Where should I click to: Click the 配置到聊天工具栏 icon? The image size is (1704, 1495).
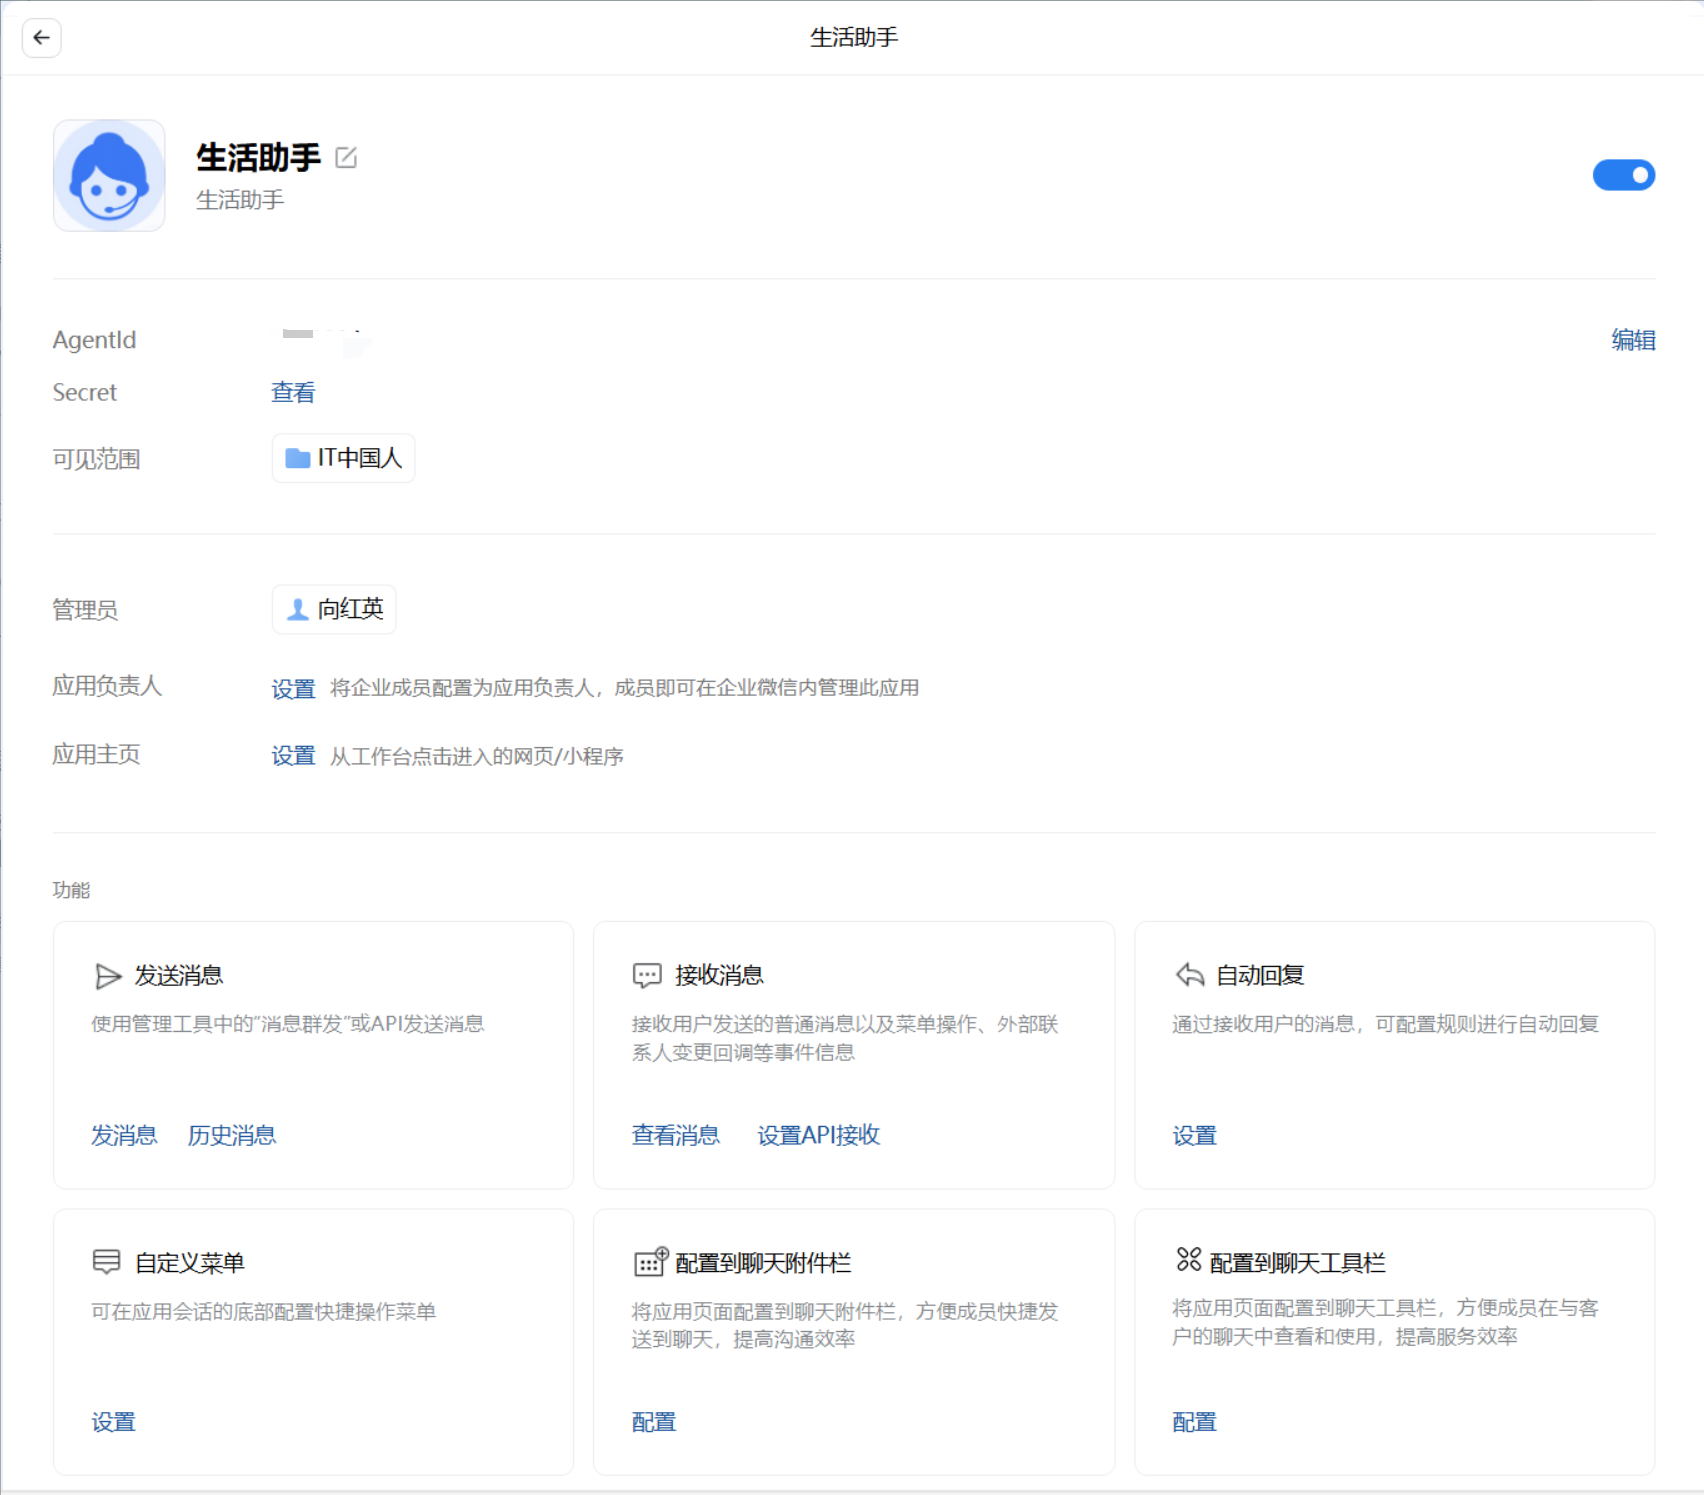click(1188, 1260)
